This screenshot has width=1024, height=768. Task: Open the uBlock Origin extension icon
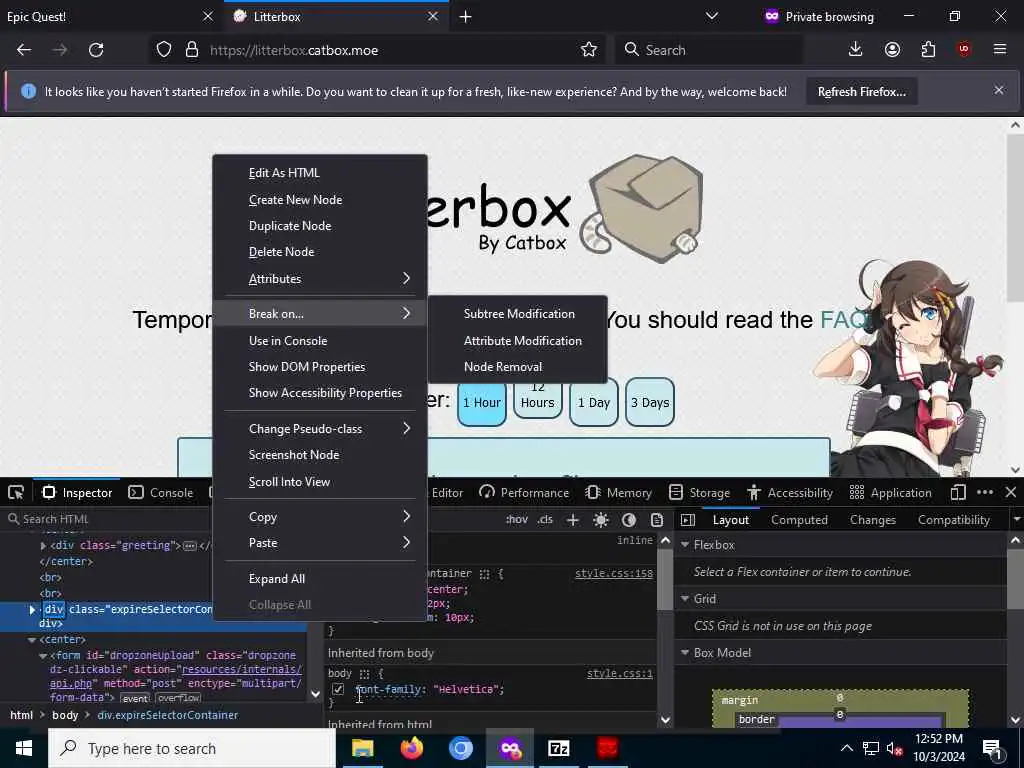[x=964, y=50]
